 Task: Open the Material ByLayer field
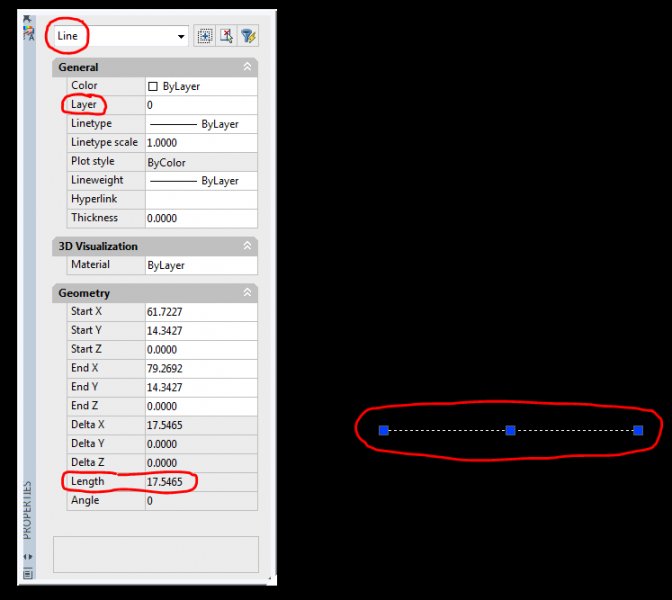tap(201, 265)
